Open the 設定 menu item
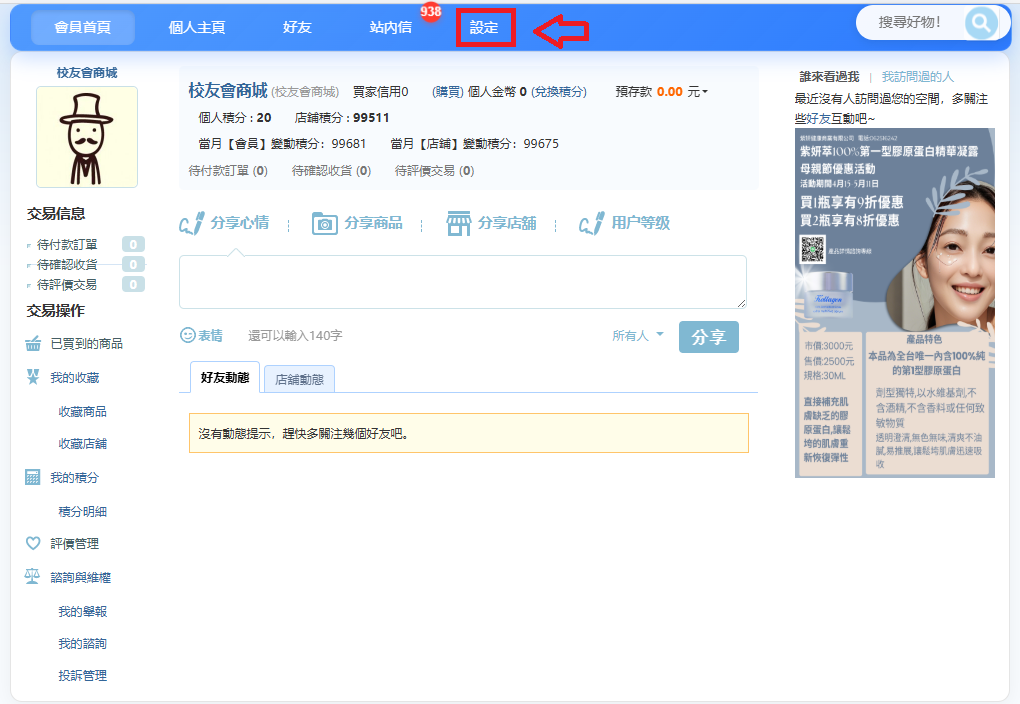 484,28
